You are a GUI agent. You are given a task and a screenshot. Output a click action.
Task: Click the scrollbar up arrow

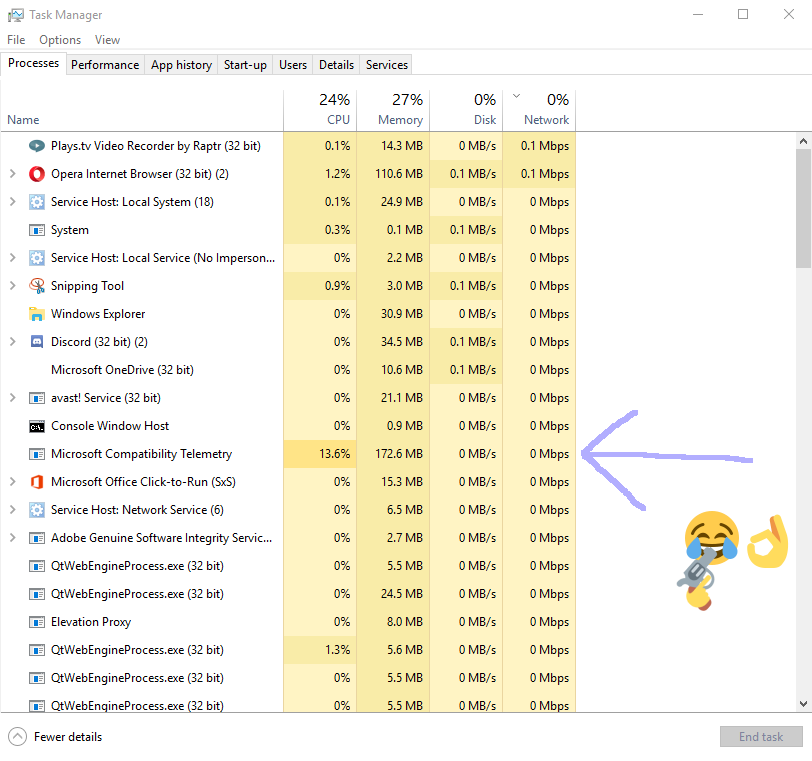coord(803,141)
